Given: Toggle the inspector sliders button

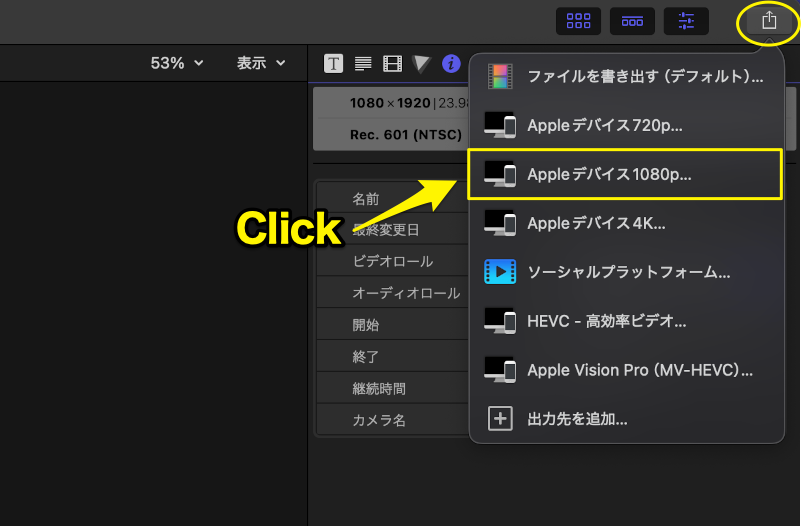Looking at the screenshot, I should pyautogui.click(x=686, y=21).
